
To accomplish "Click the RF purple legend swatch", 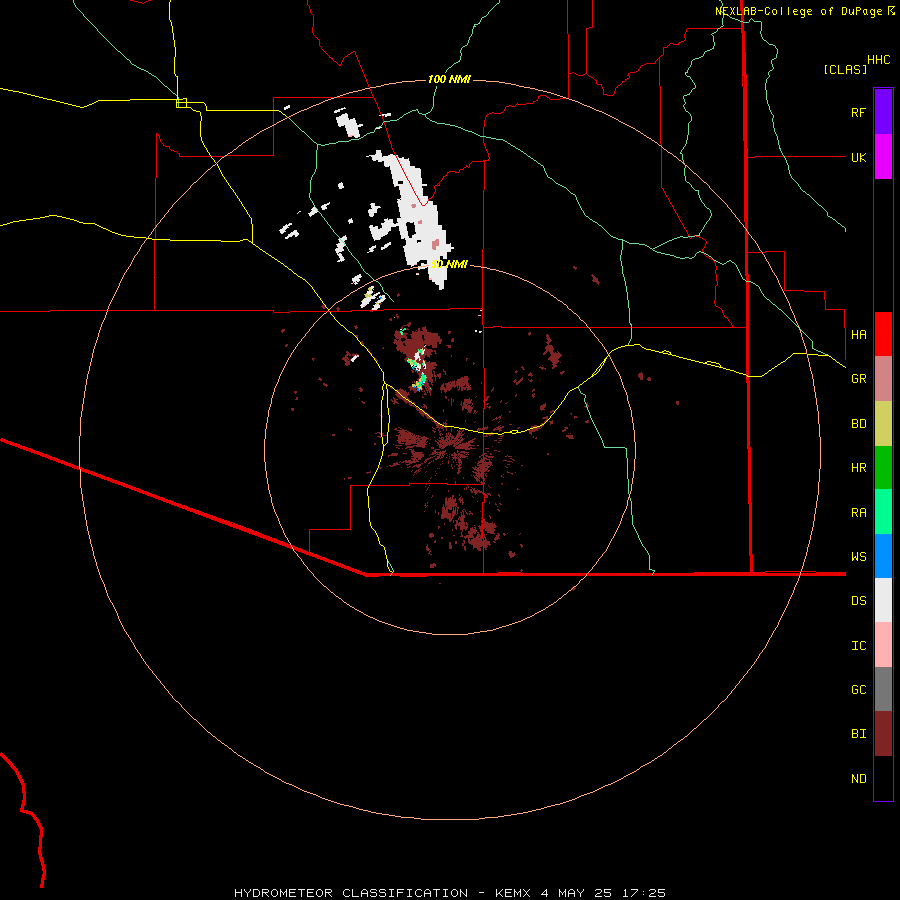I will [883, 112].
